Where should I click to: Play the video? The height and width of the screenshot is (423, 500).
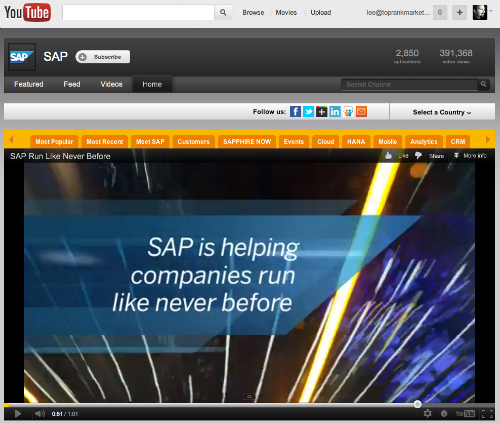18,414
